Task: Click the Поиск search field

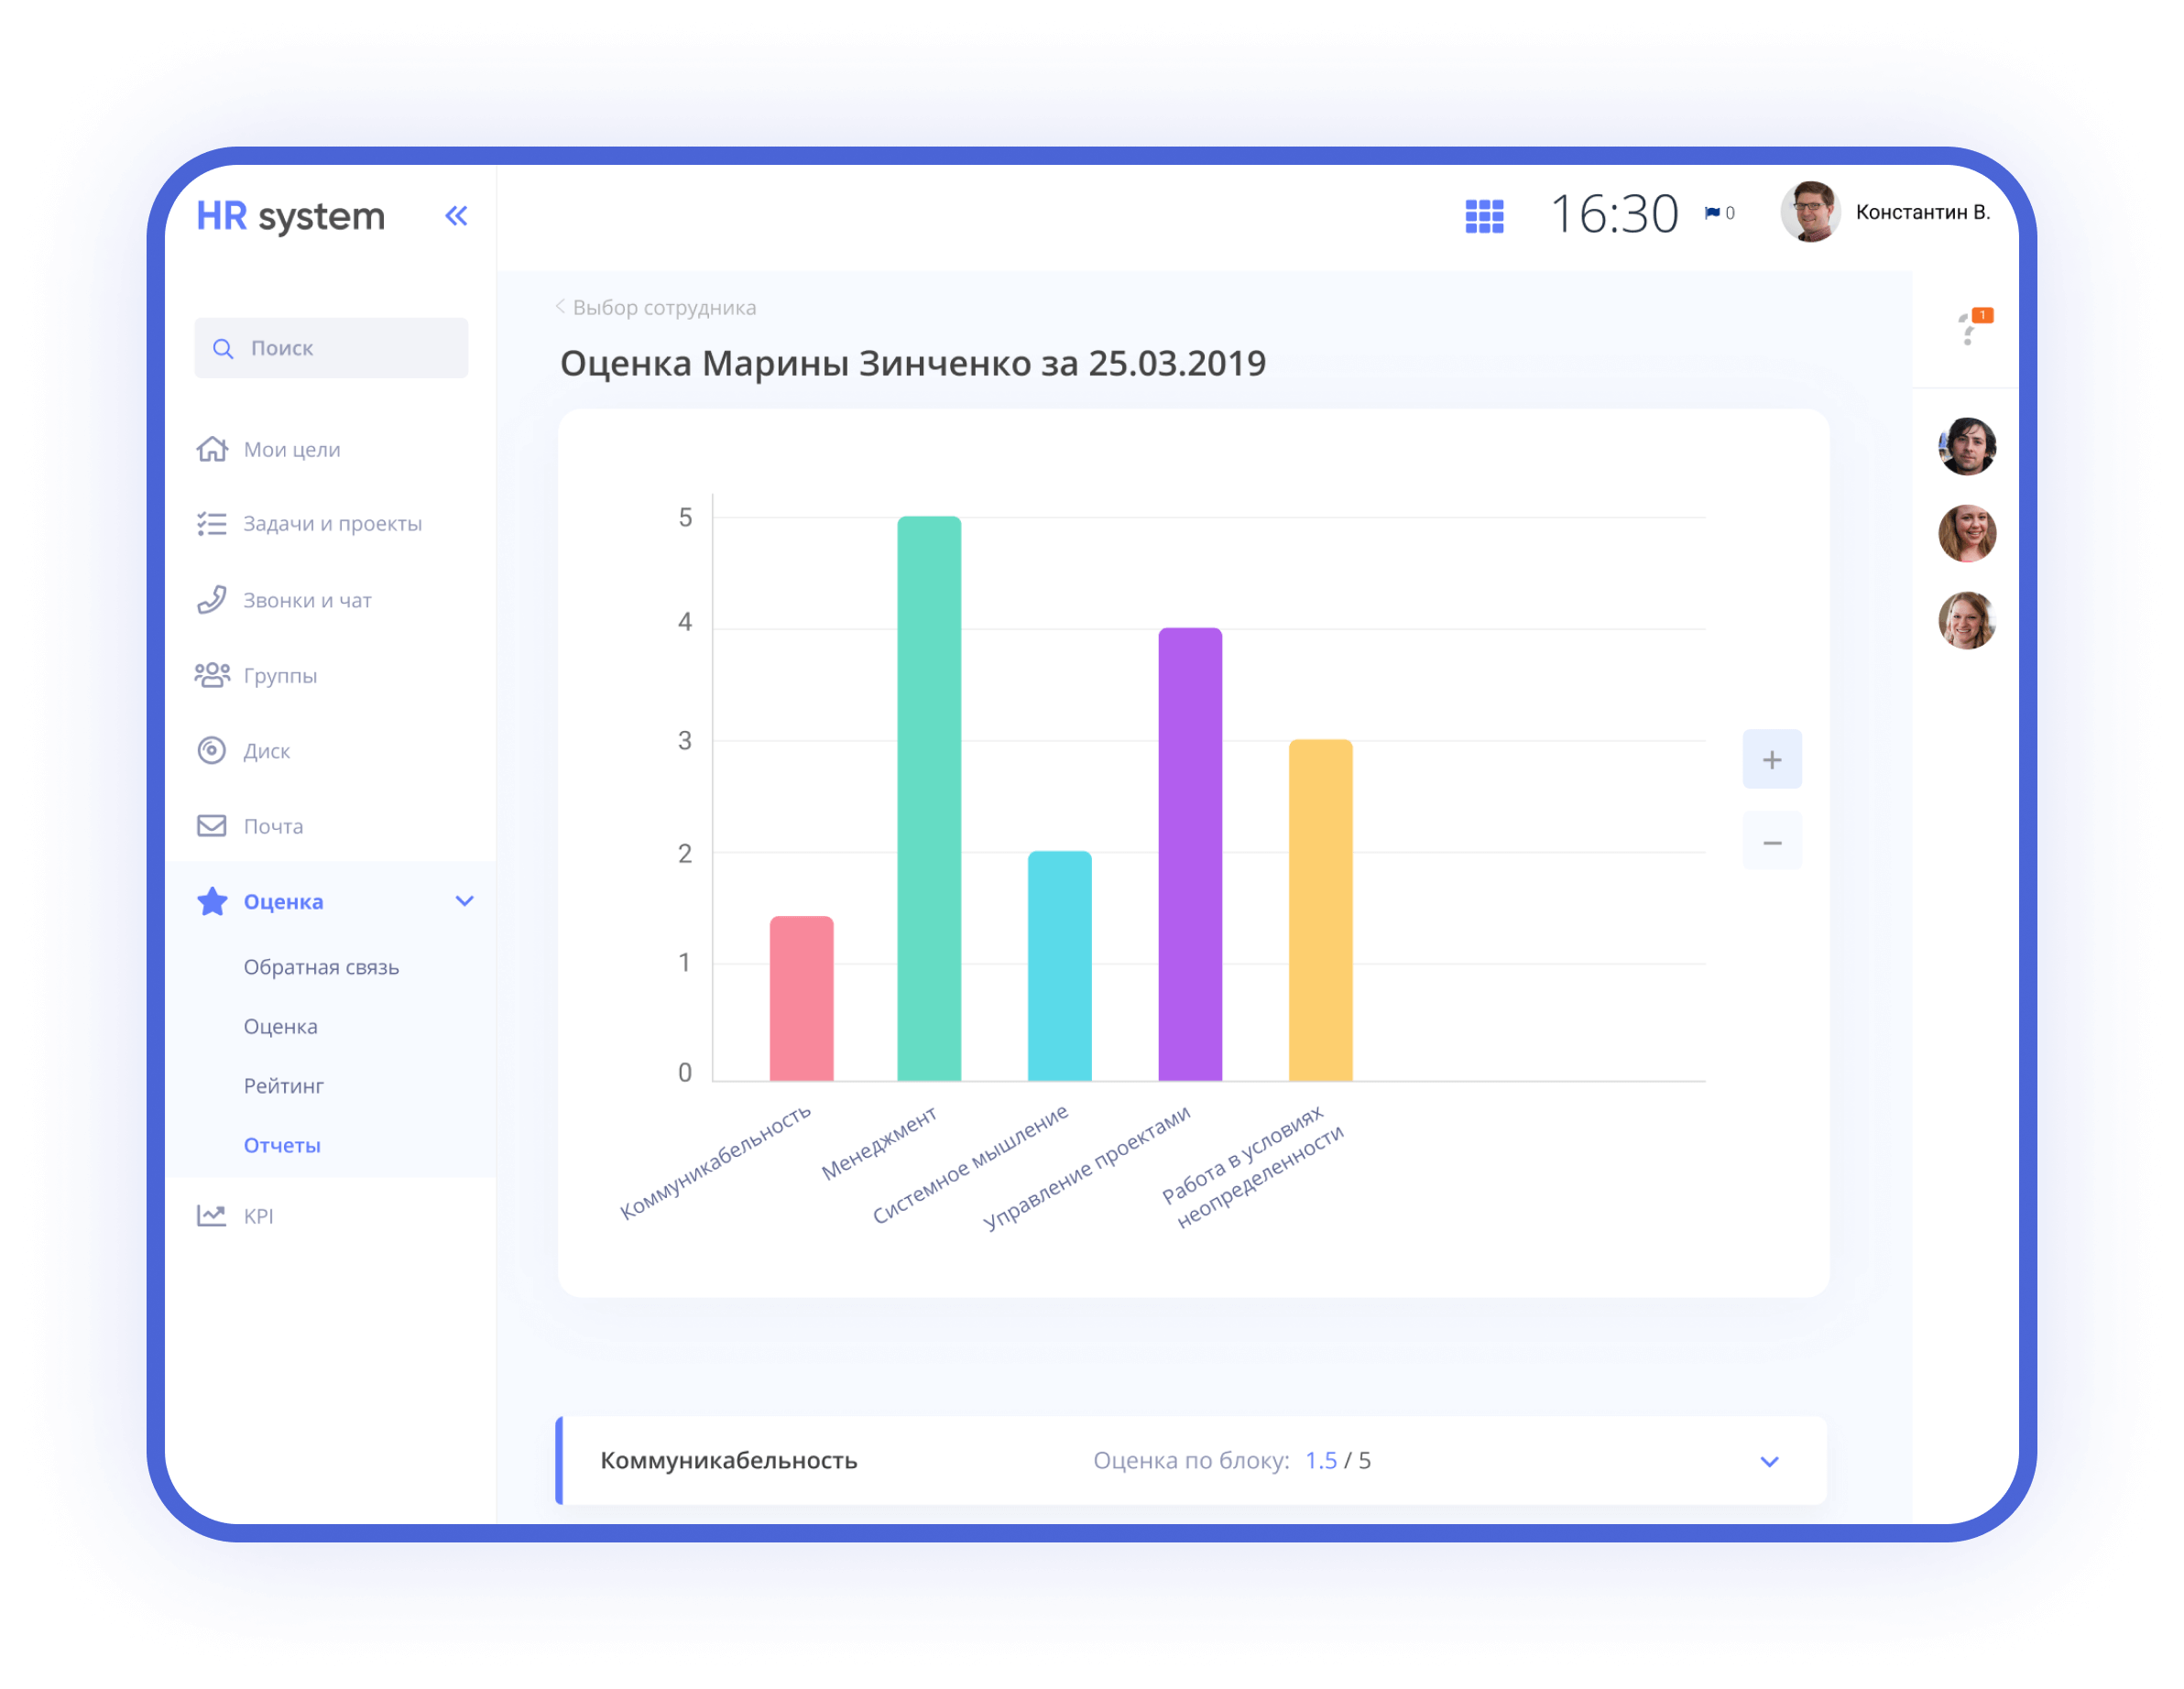Action: click(x=331, y=348)
